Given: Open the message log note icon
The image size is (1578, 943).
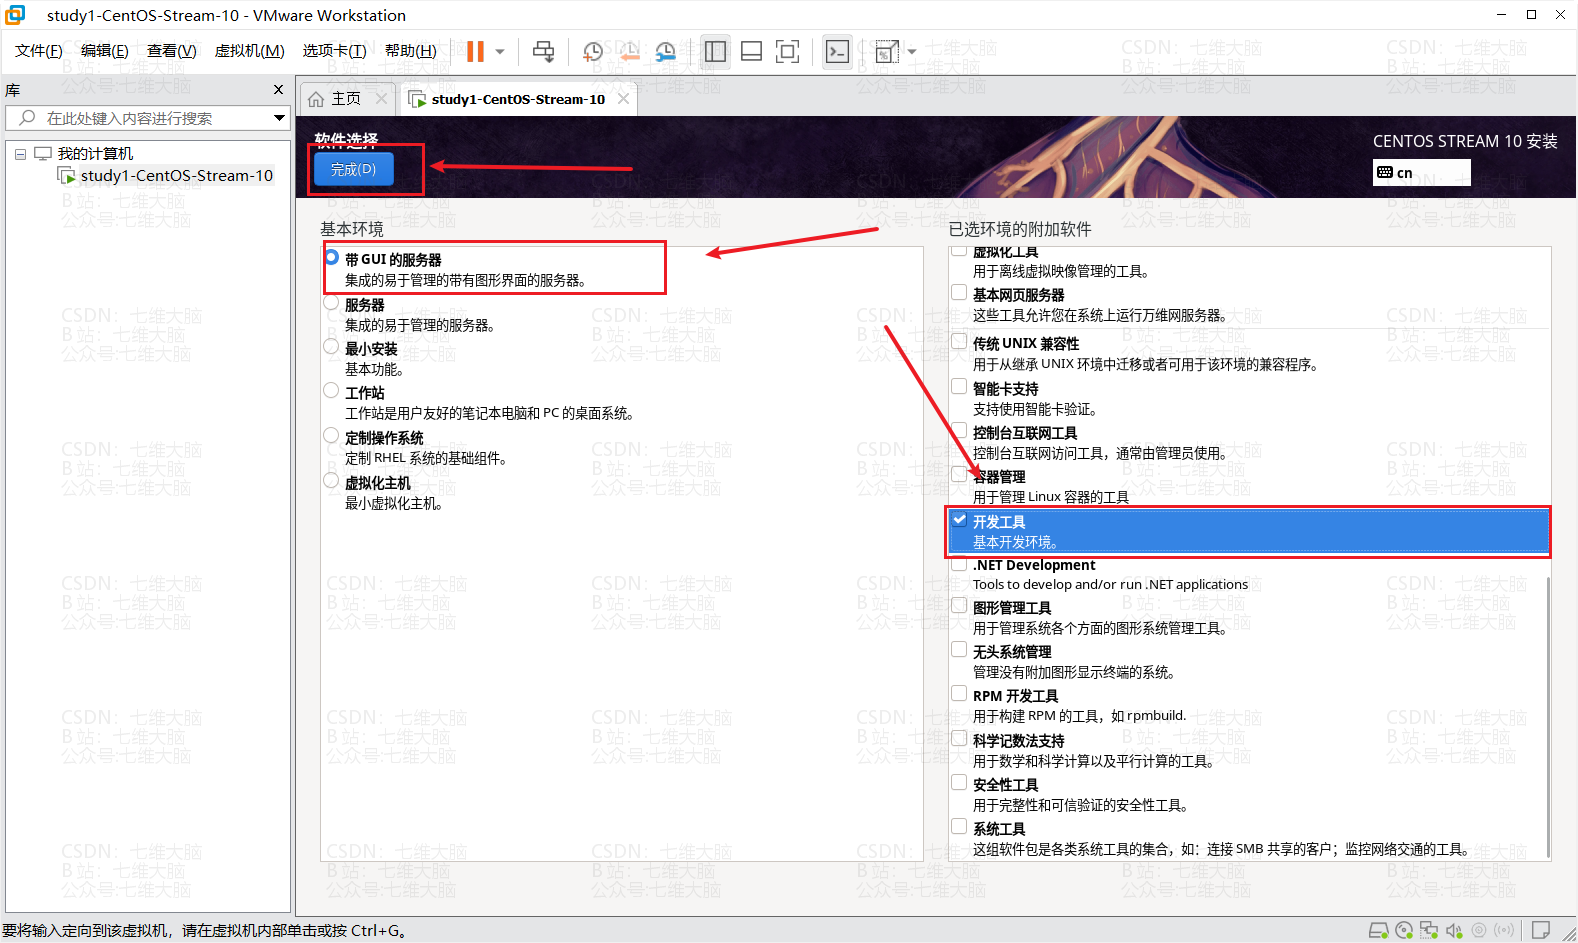Looking at the screenshot, I should tap(1541, 930).
